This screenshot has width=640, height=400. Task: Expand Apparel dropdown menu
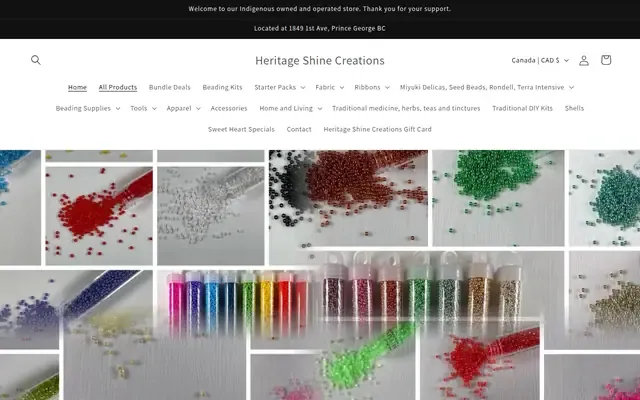pos(183,108)
